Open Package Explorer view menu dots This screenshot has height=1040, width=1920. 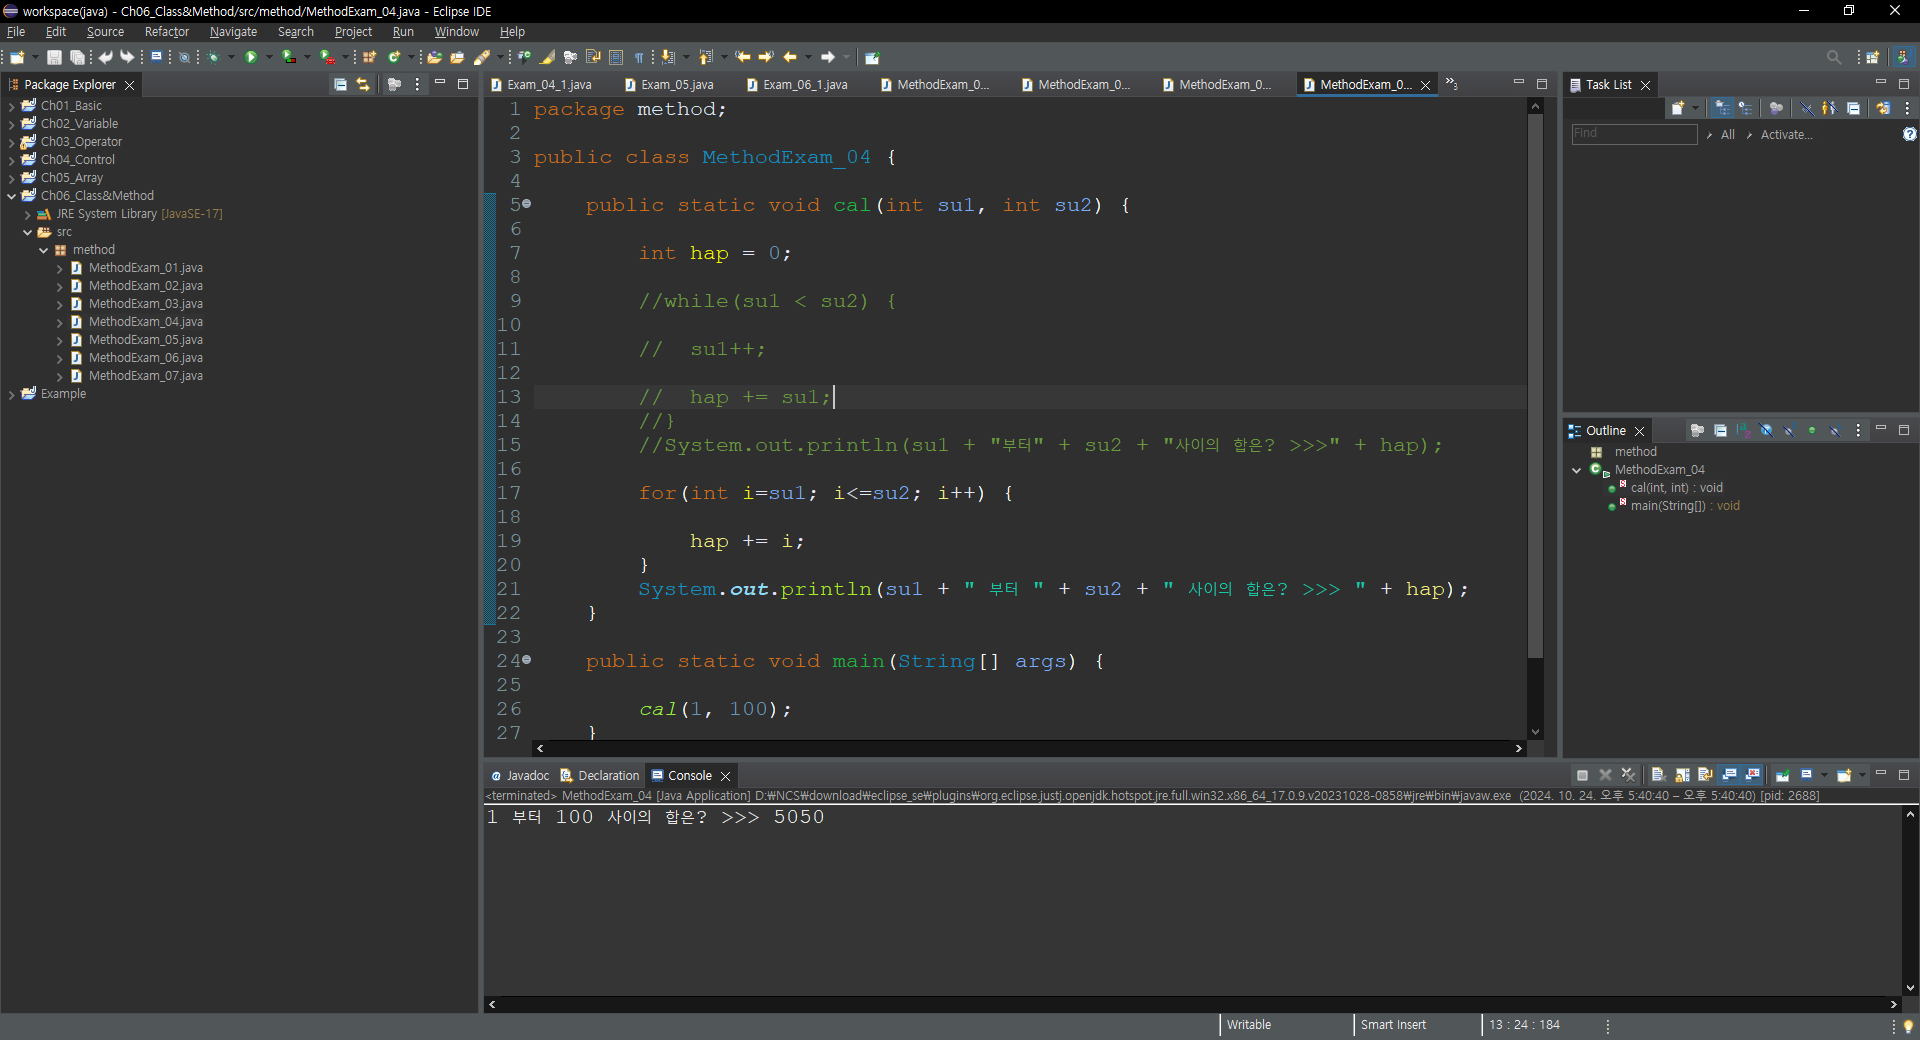click(417, 85)
